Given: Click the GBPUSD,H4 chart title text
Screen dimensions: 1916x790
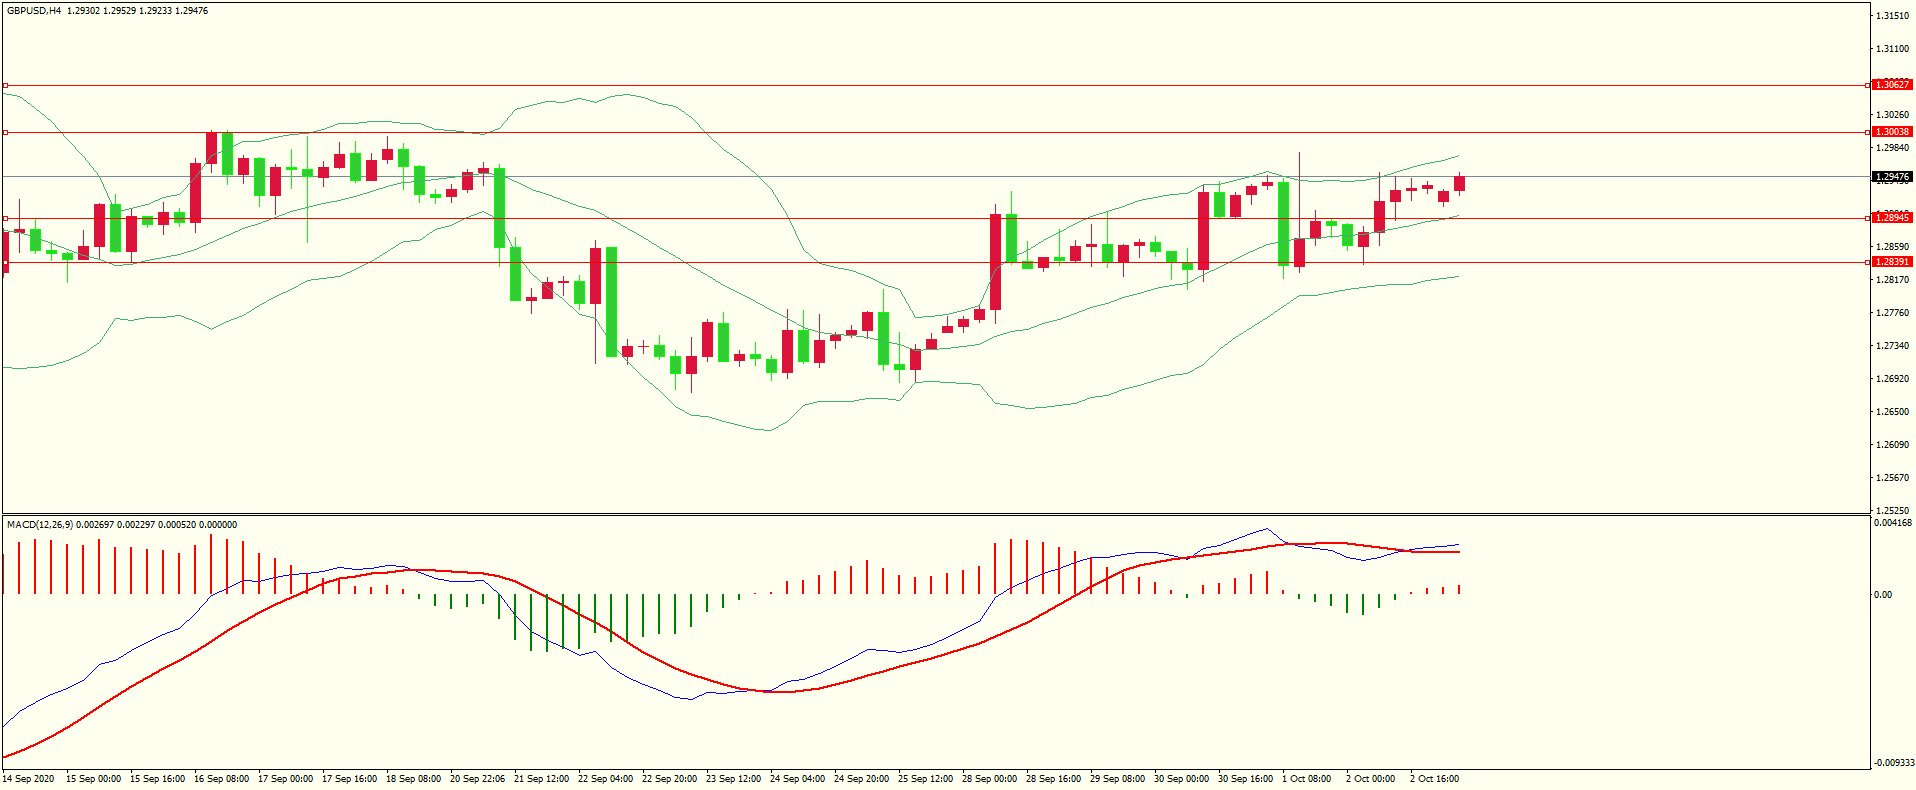Looking at the screenshot, I should 34,11.
